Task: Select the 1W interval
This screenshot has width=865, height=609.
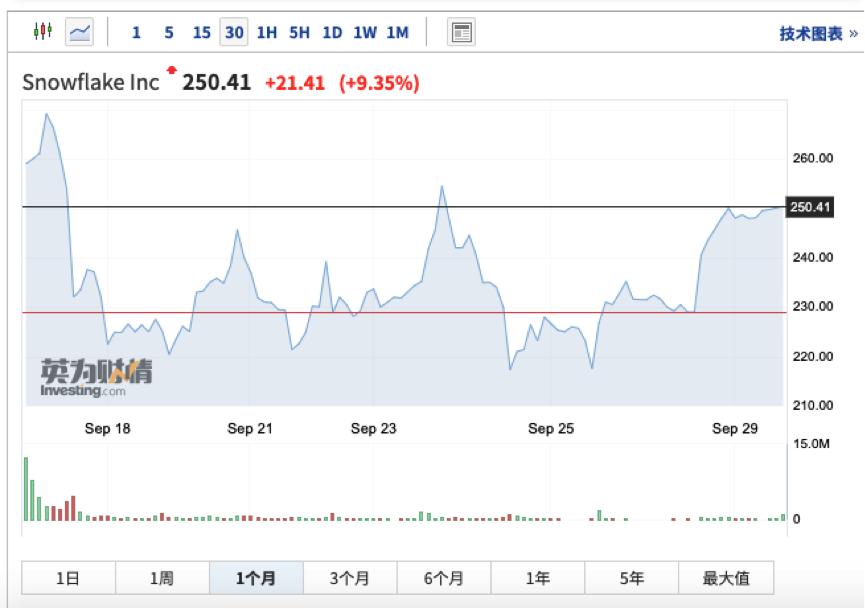Action: pos(365,33)
